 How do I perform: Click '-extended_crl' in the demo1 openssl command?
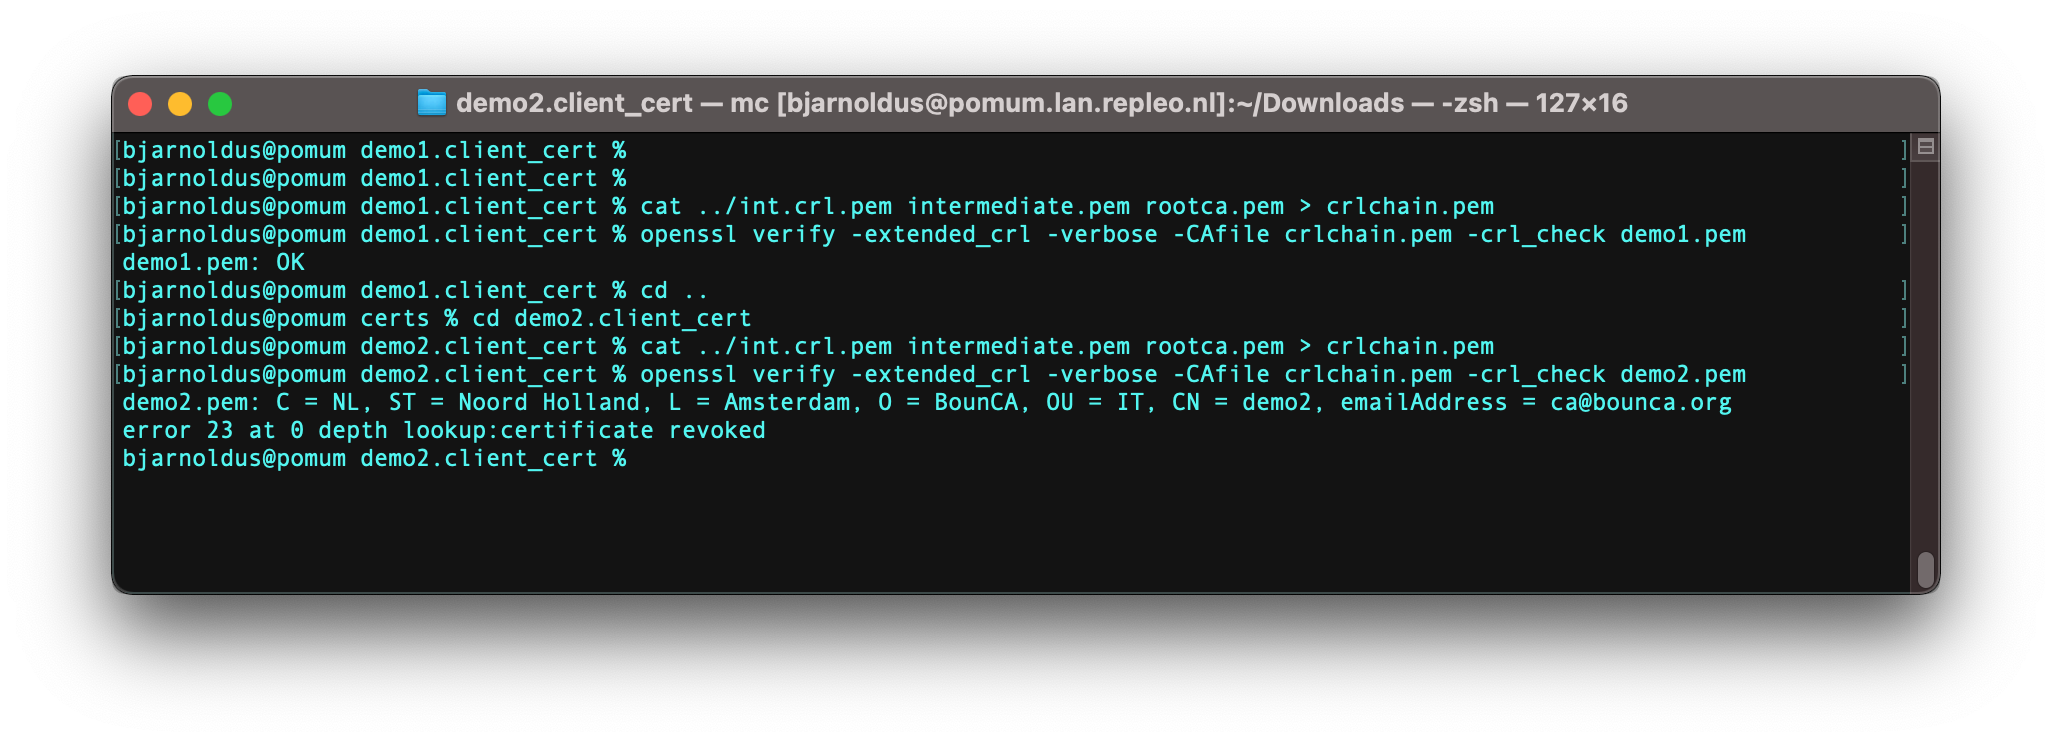tap(941, 234)
